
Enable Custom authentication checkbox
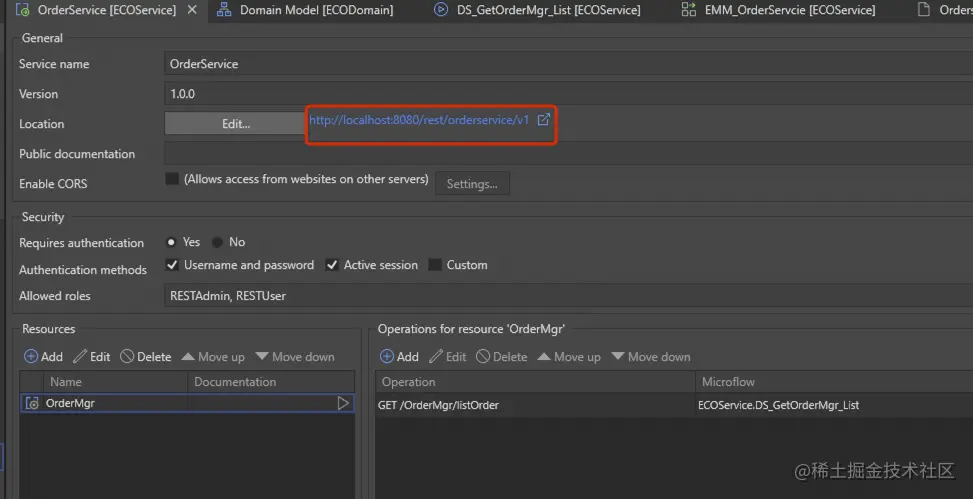tap(435, 265)
